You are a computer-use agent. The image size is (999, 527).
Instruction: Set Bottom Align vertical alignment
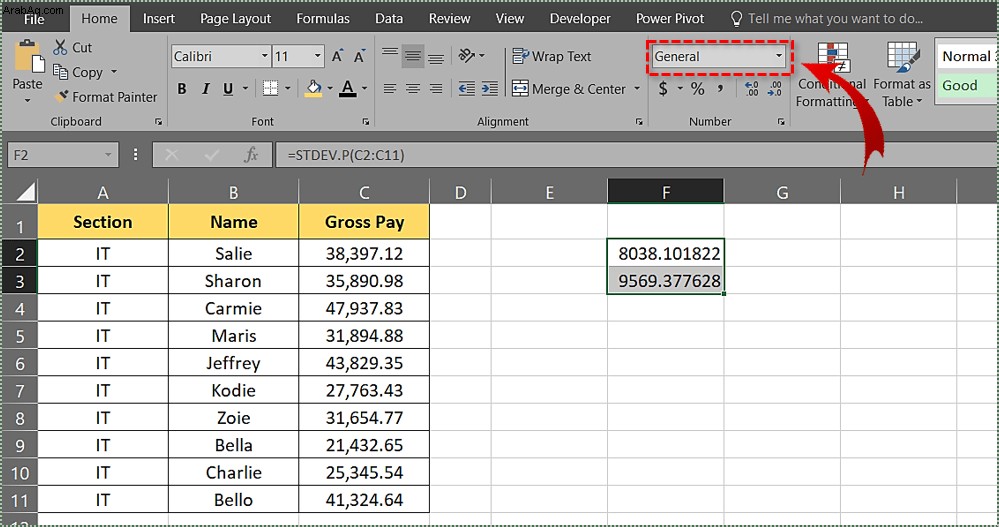(436, 59)
